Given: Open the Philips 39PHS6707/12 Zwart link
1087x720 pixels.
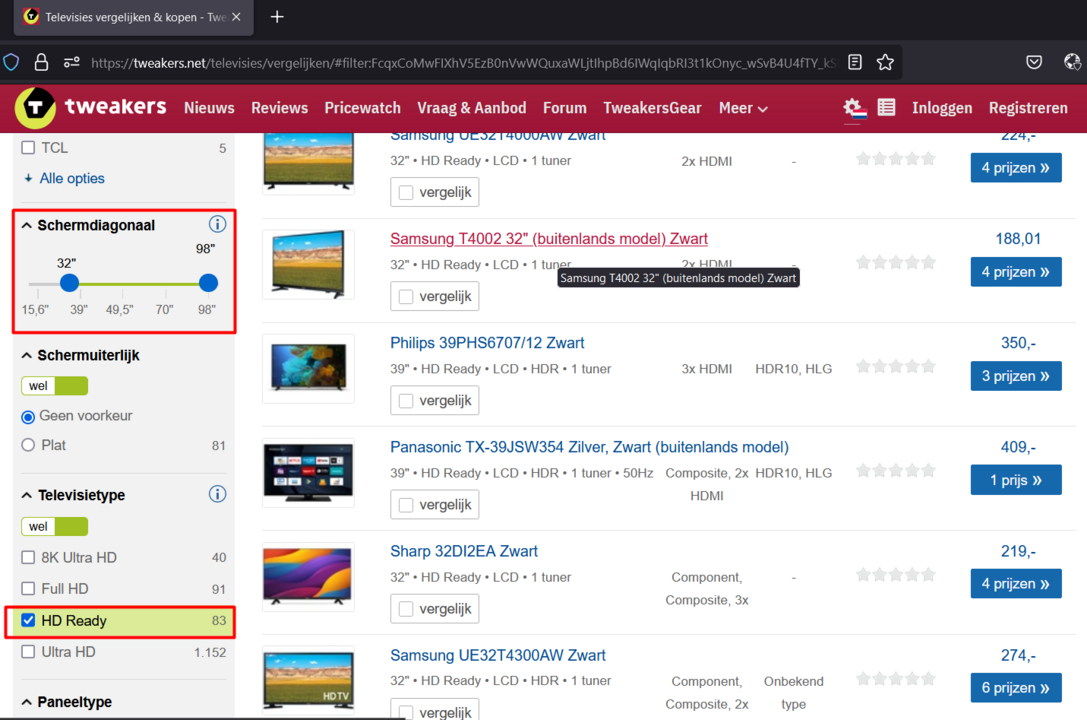Looking at the screenshot, I should click(x=487, y=342).
